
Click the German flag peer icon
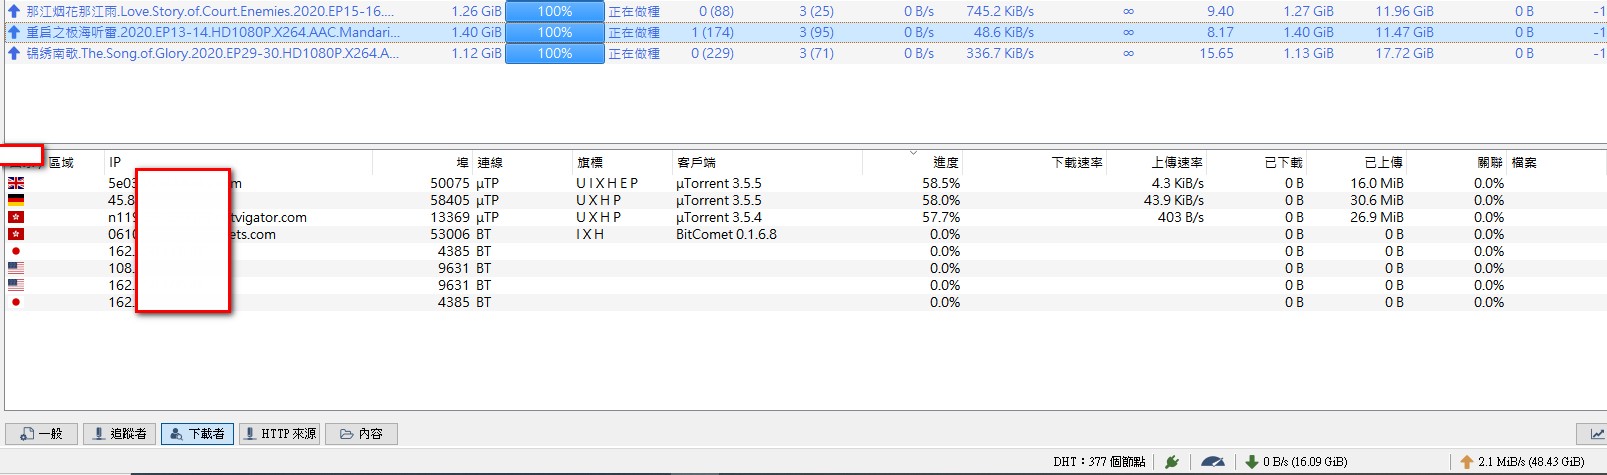click(16, 200)
